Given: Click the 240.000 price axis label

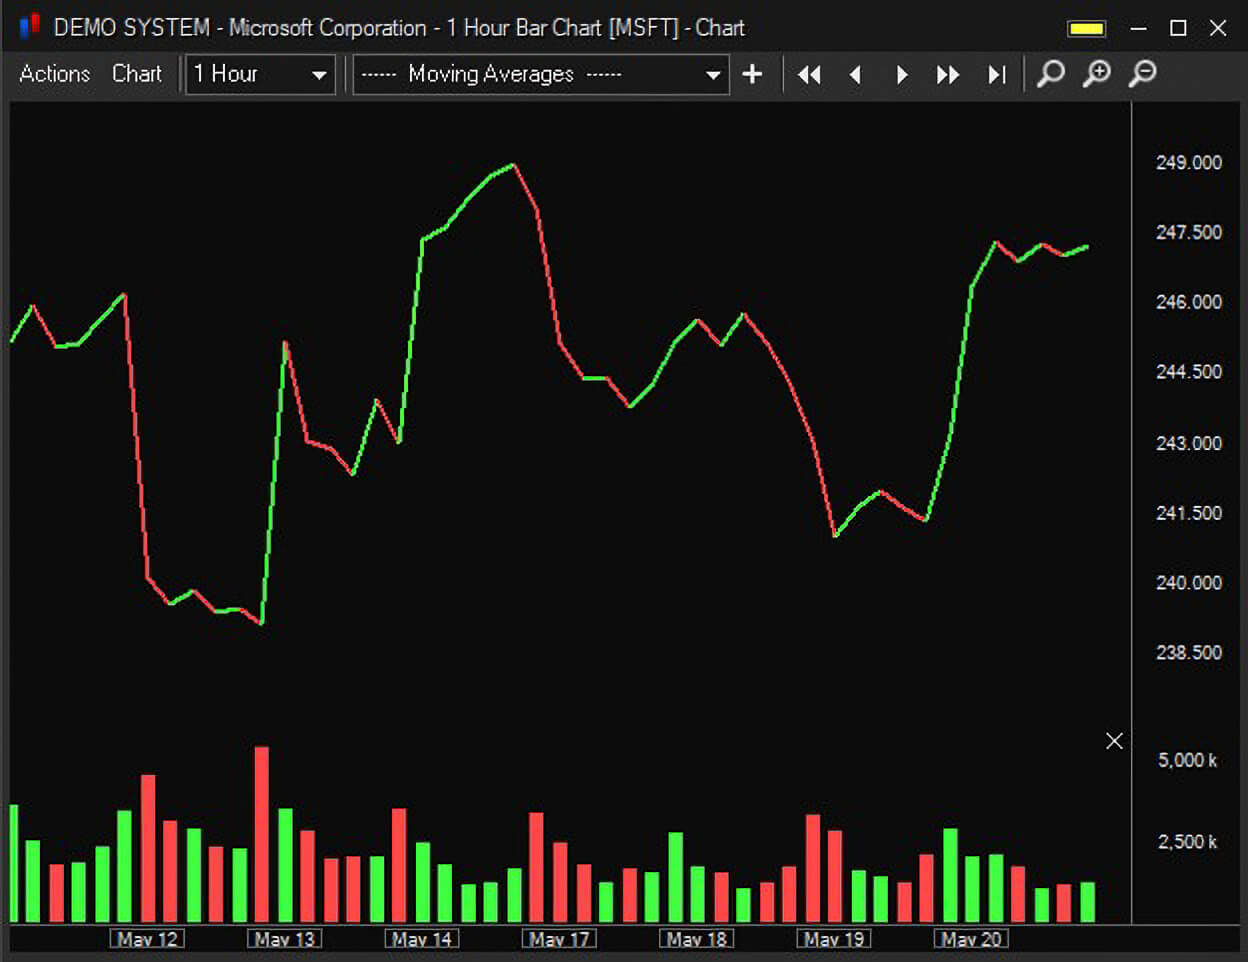Looking at the screenshot, I should [x=1189, y=583].
